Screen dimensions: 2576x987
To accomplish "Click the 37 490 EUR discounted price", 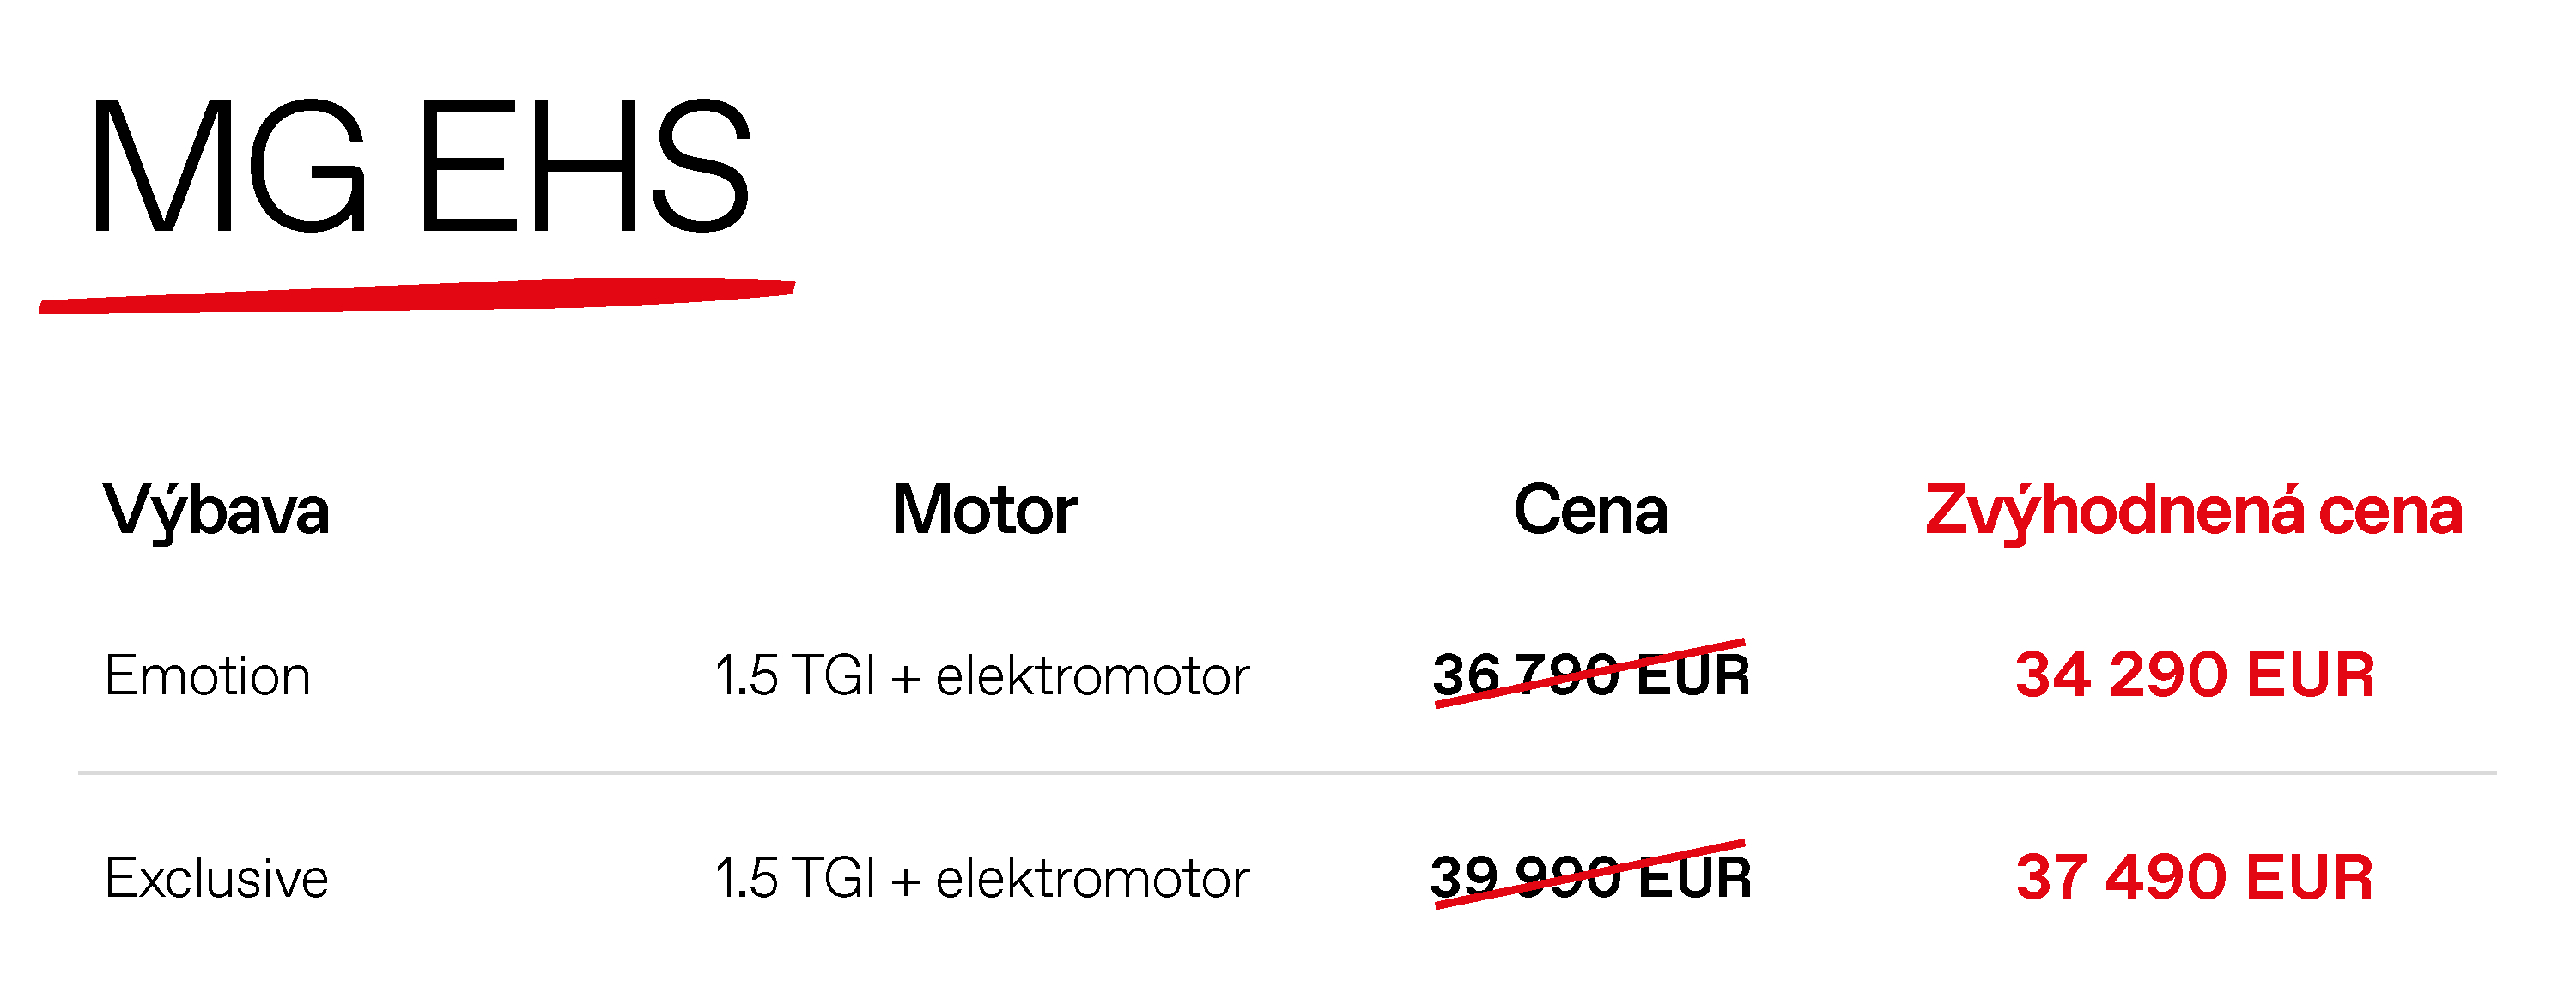I will point(2194,877).
